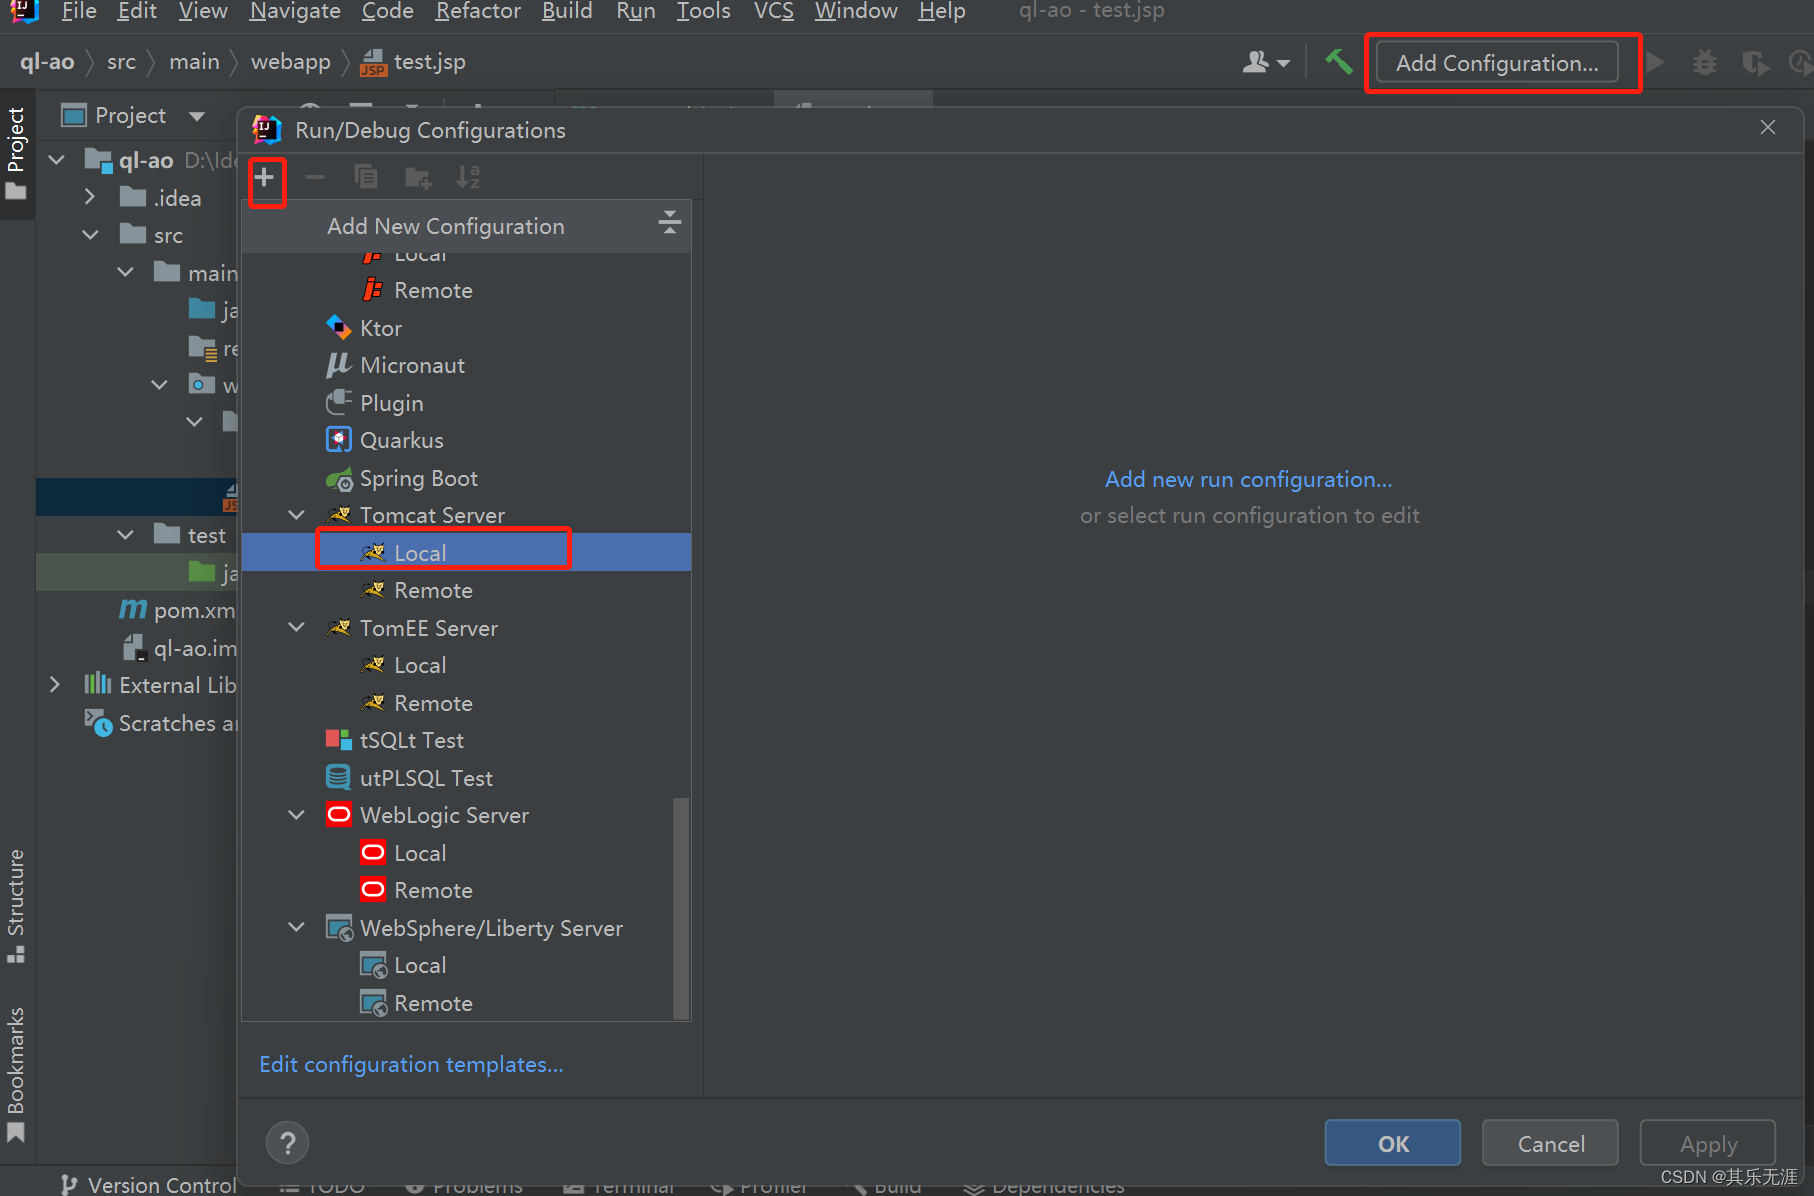Open the Navigate menu
This screenshot has width=1814, height=1196.
(x=295, y=11)
